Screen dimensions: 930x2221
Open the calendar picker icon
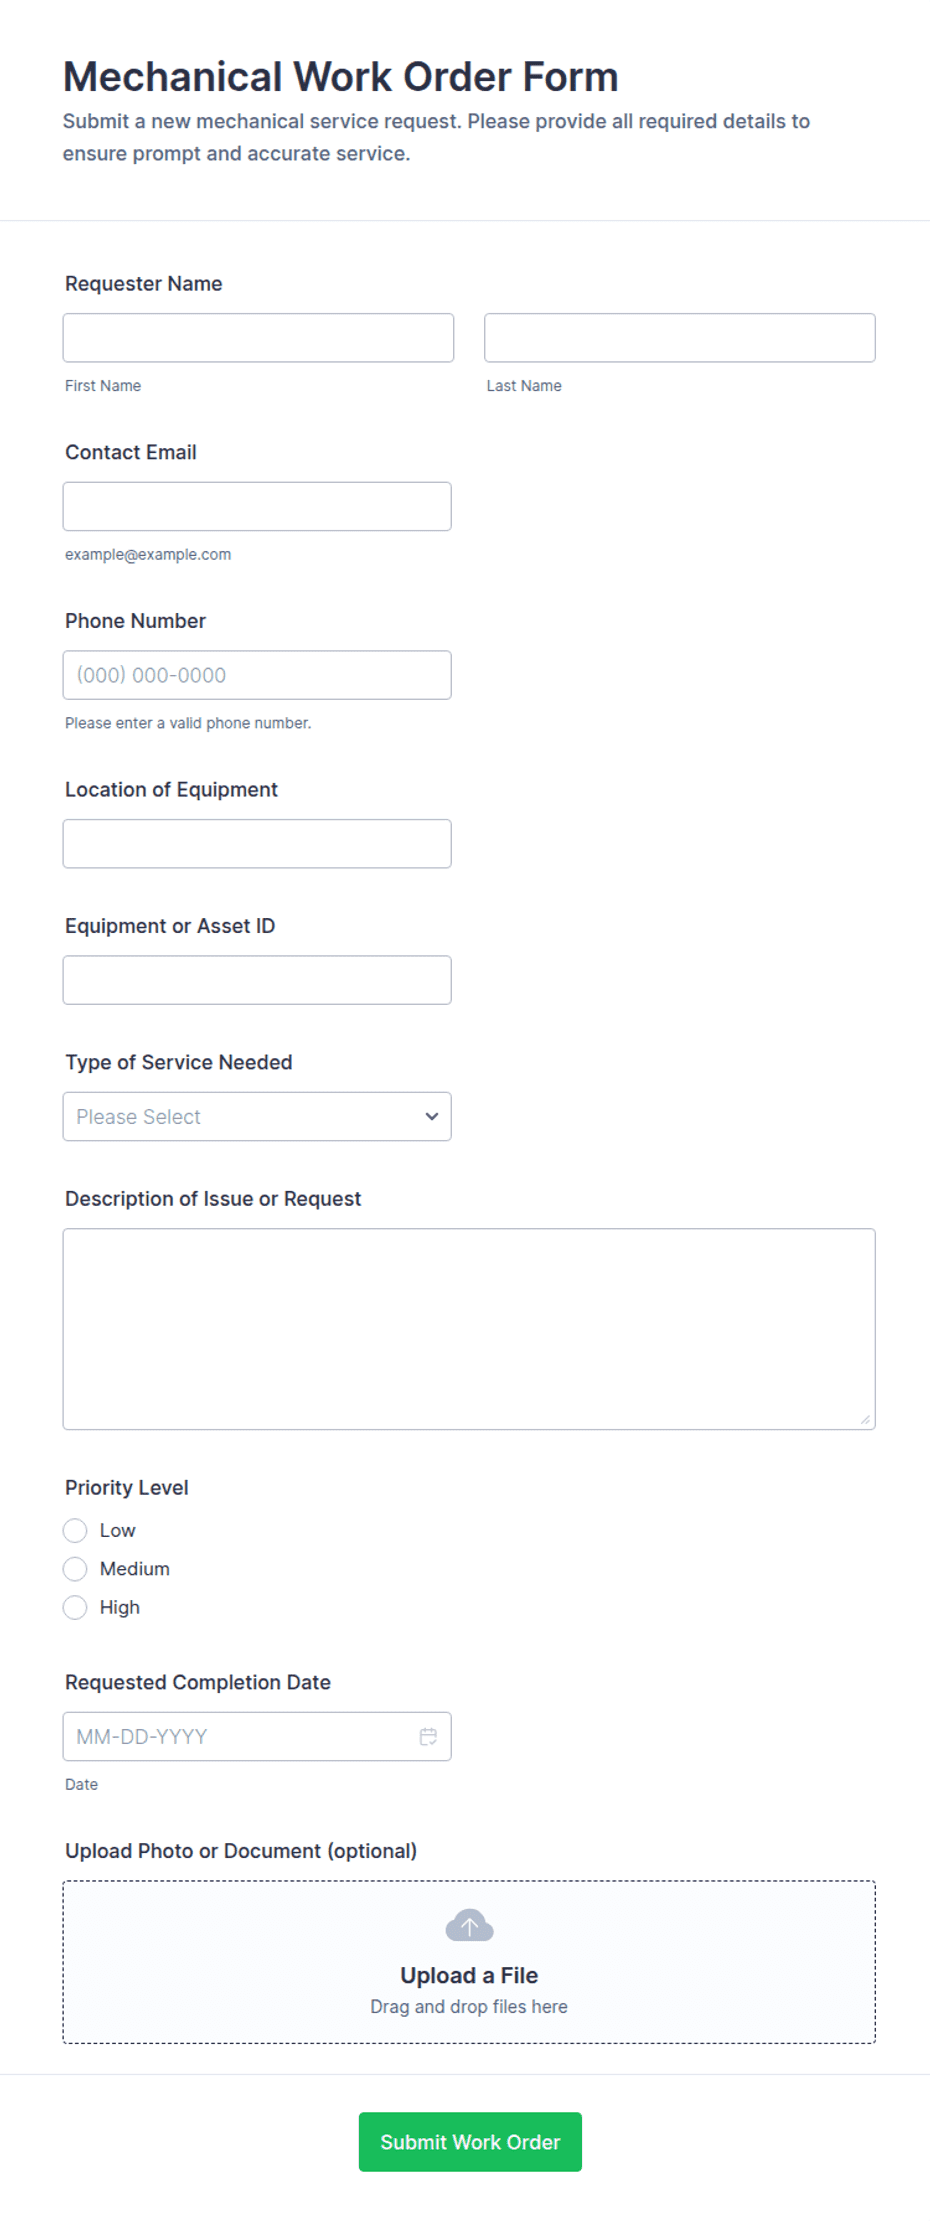pos(428,1736)
